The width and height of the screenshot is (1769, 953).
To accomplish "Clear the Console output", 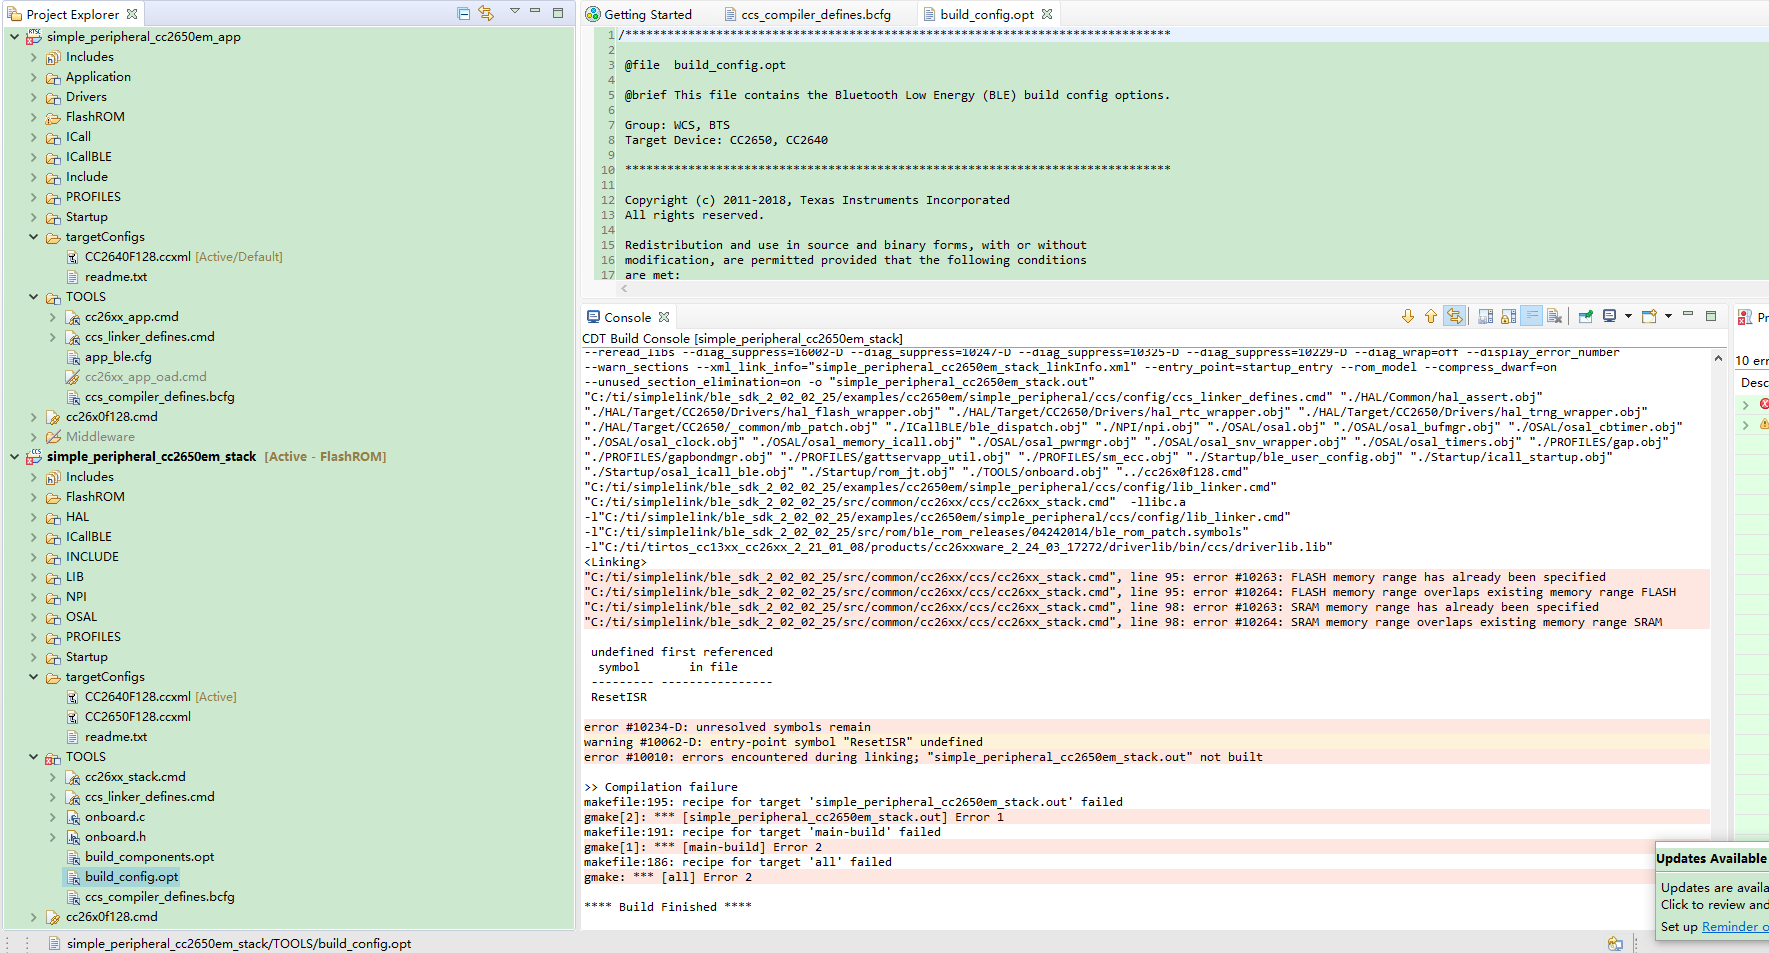I will (x=1555, y=317).
